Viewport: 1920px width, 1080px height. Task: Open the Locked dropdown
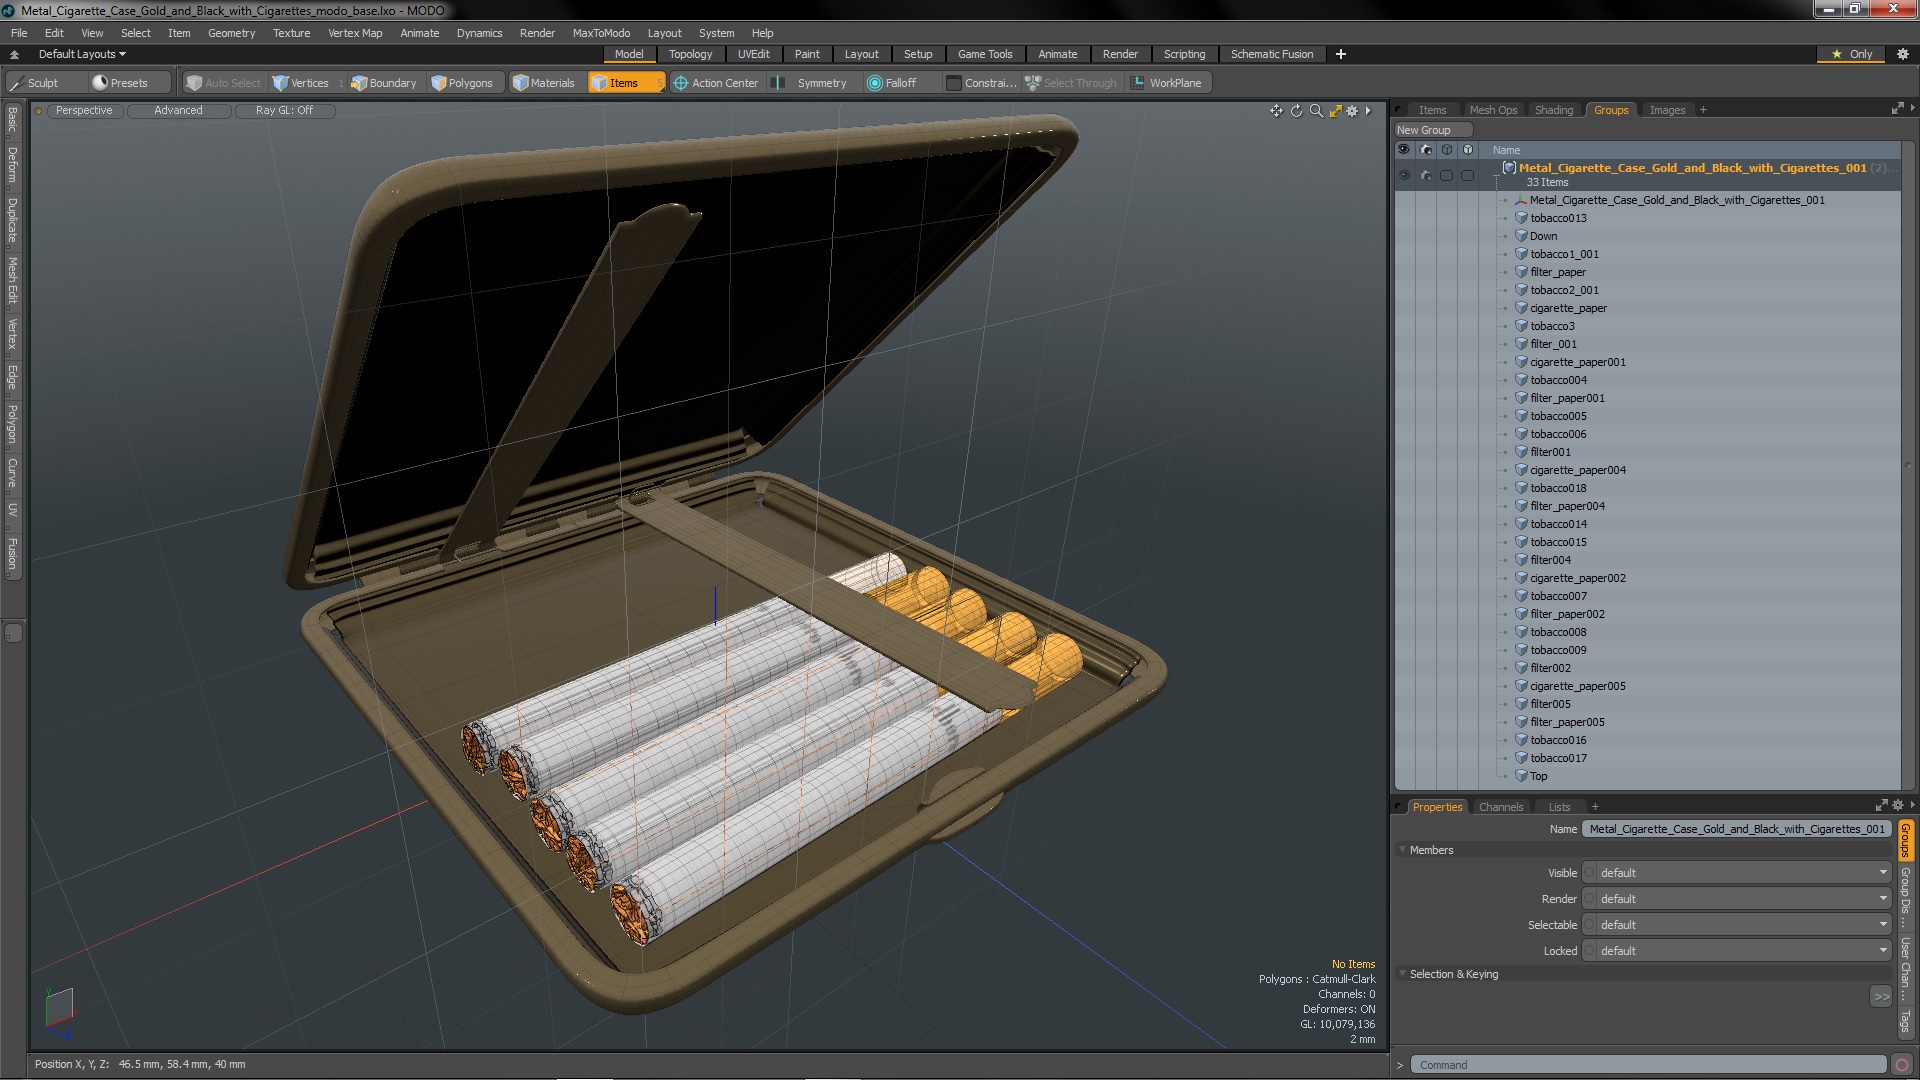tap(1738, 951)
